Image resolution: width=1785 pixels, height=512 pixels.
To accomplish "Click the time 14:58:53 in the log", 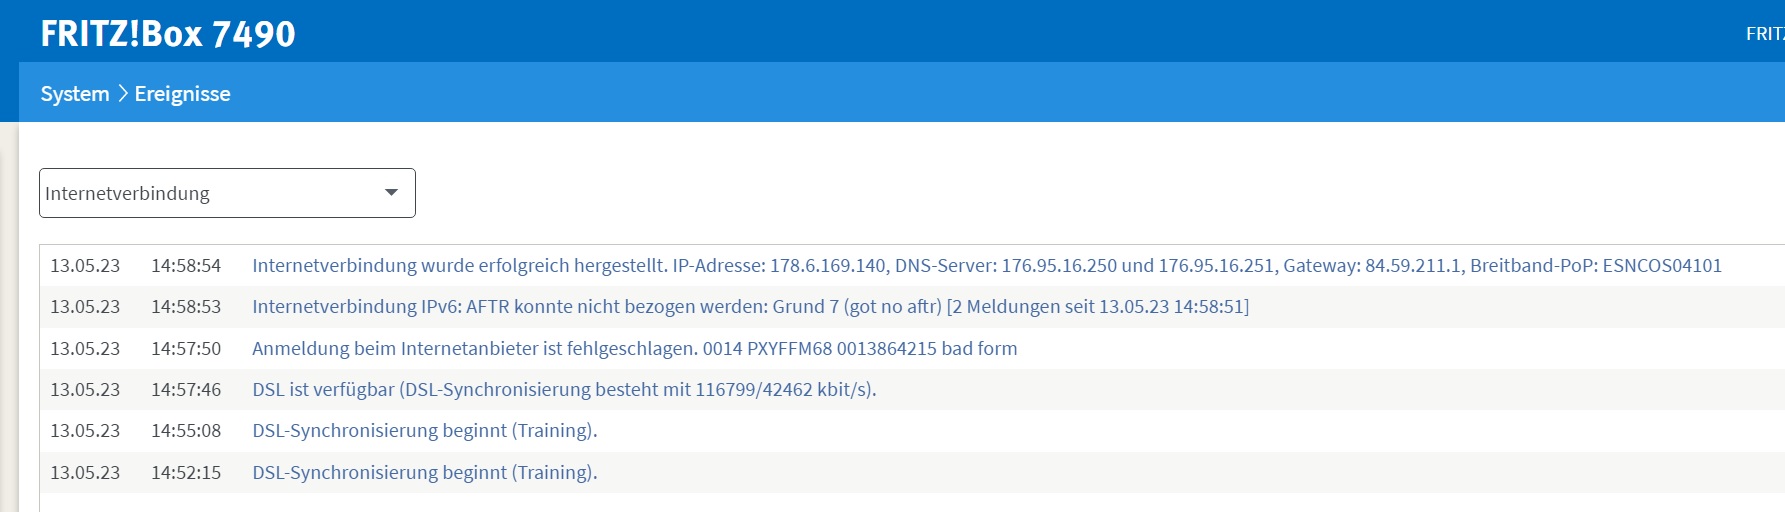I will coord(186,307).
